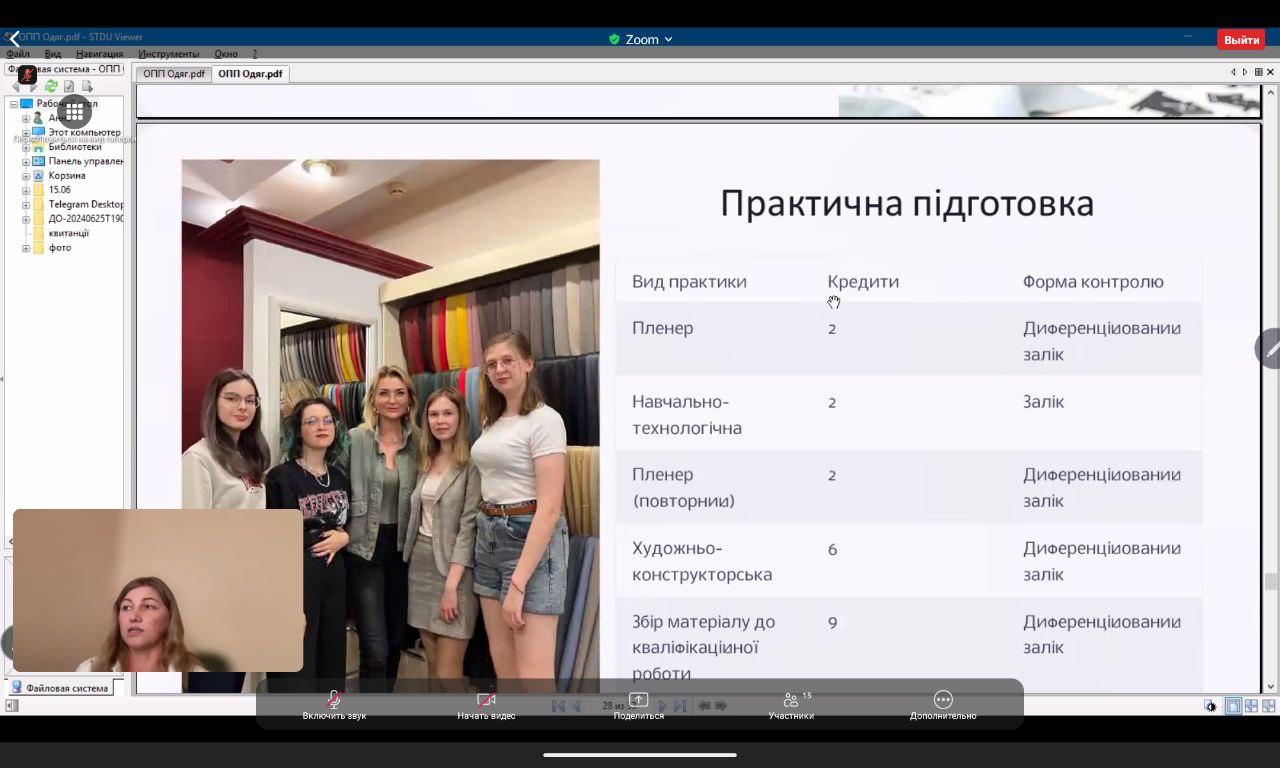The image size is (1280, 768).
Task: Click the Художньо-конструкторська cell
Action: click(x=702, y=561)
